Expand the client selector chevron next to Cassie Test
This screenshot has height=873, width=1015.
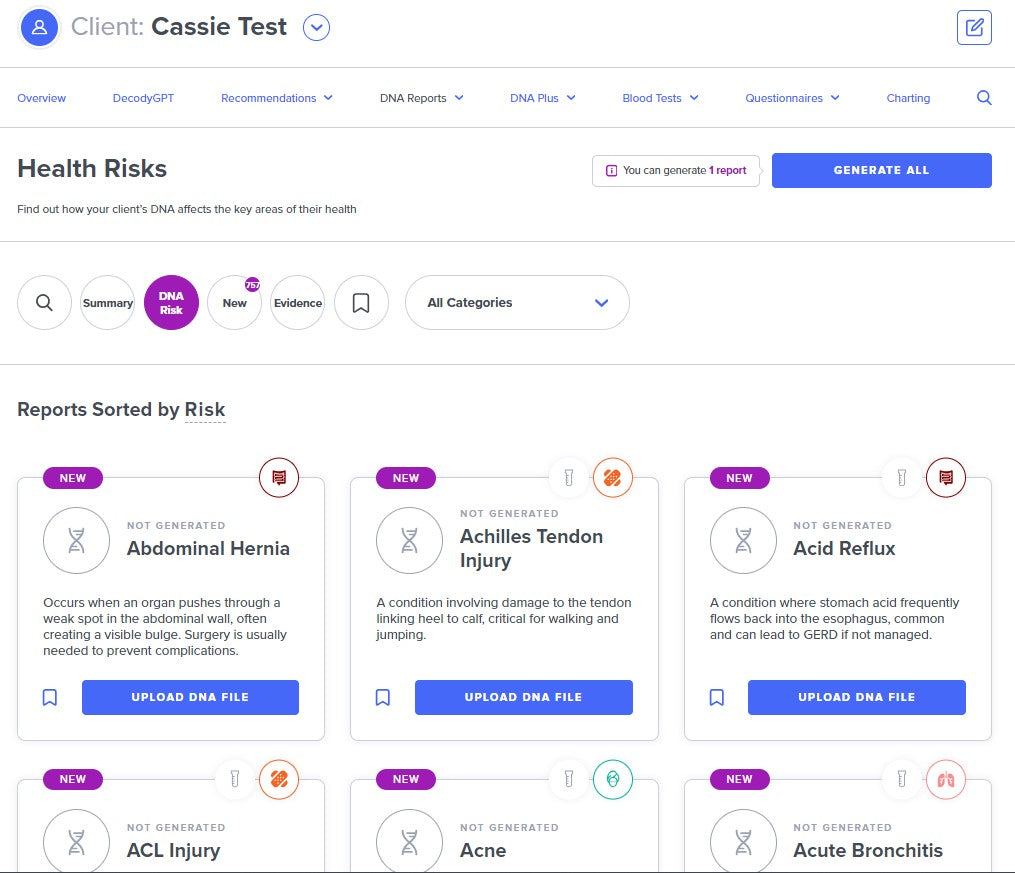point(316,27)
